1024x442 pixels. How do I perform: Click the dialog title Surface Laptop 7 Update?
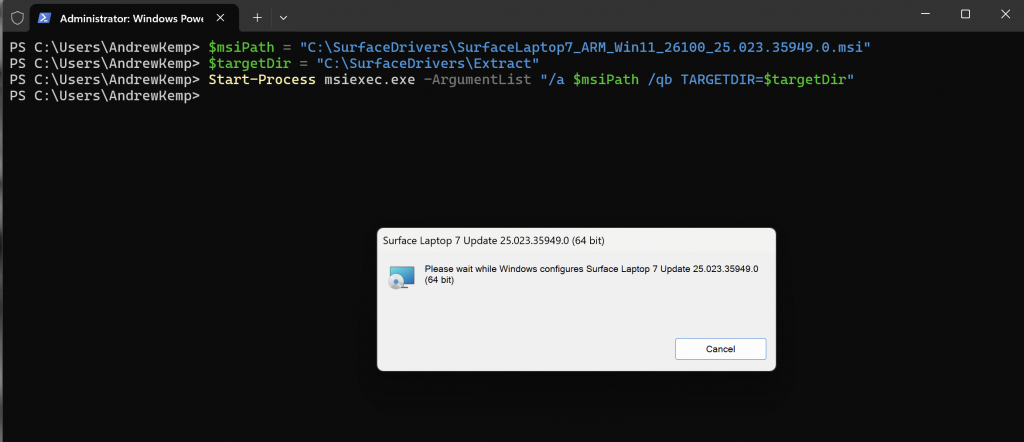coord(493,240)
